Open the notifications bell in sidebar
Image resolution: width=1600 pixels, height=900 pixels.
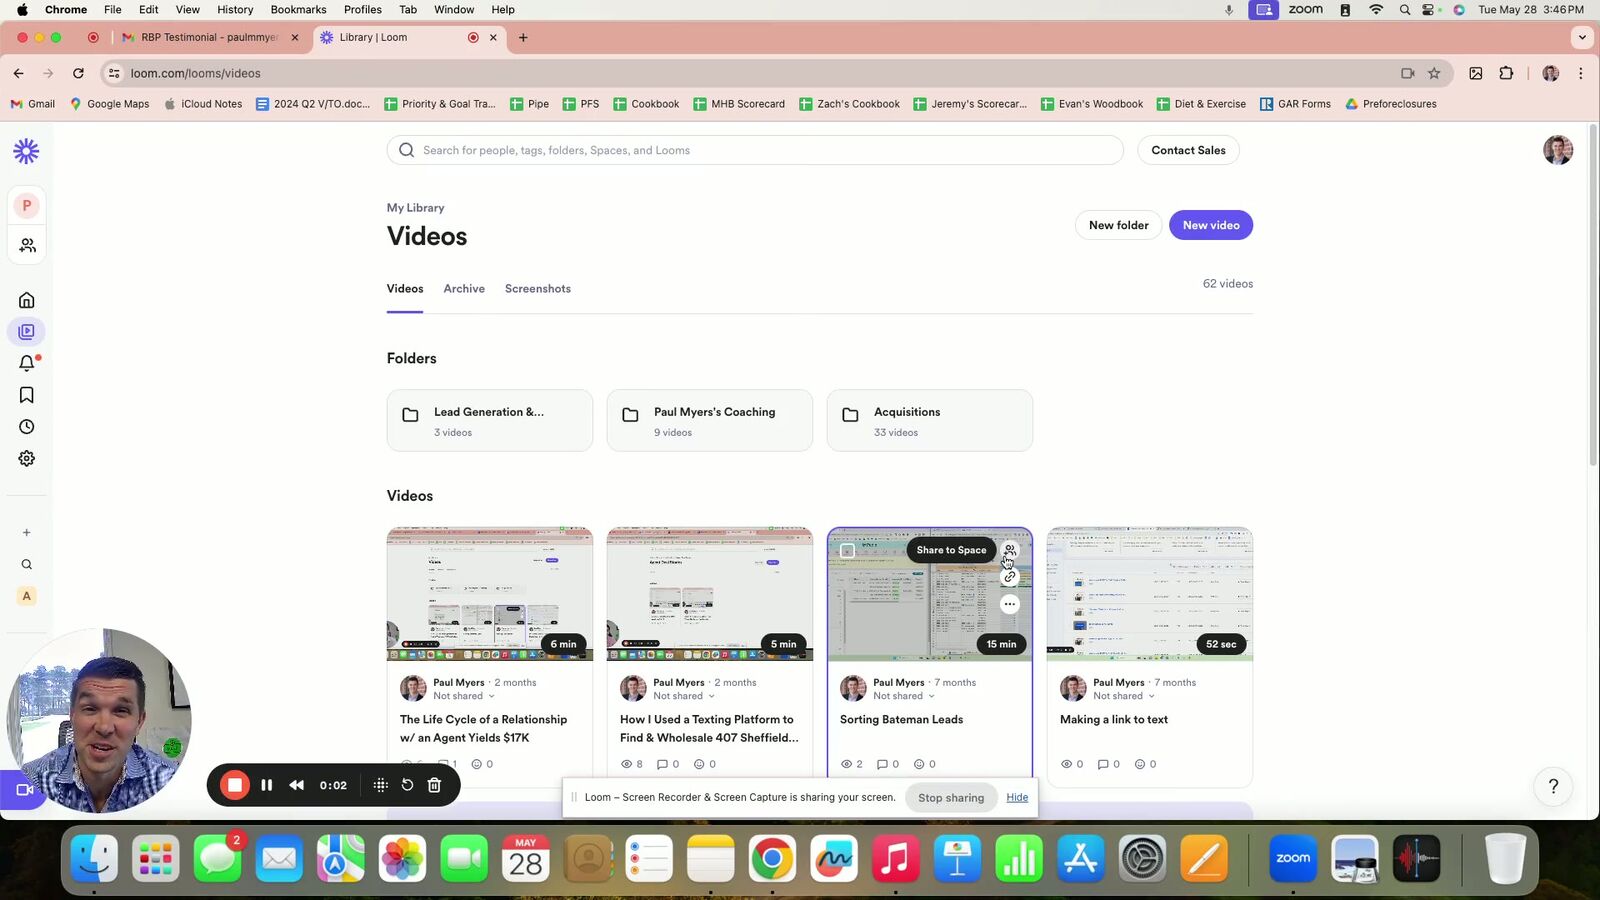[x=27, y=364]
